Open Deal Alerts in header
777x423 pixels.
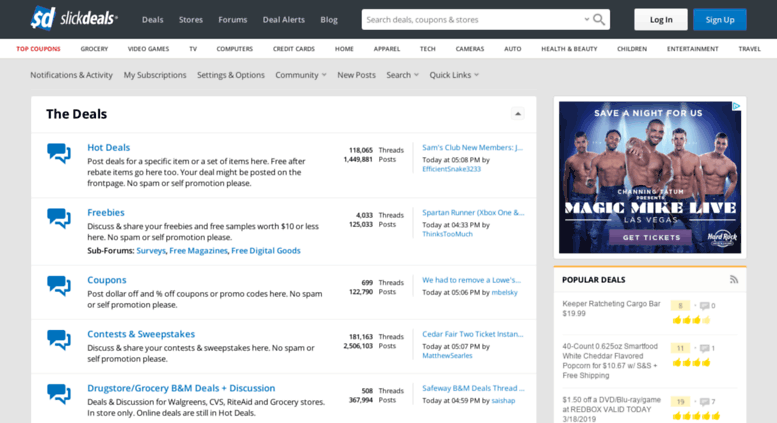284,20
